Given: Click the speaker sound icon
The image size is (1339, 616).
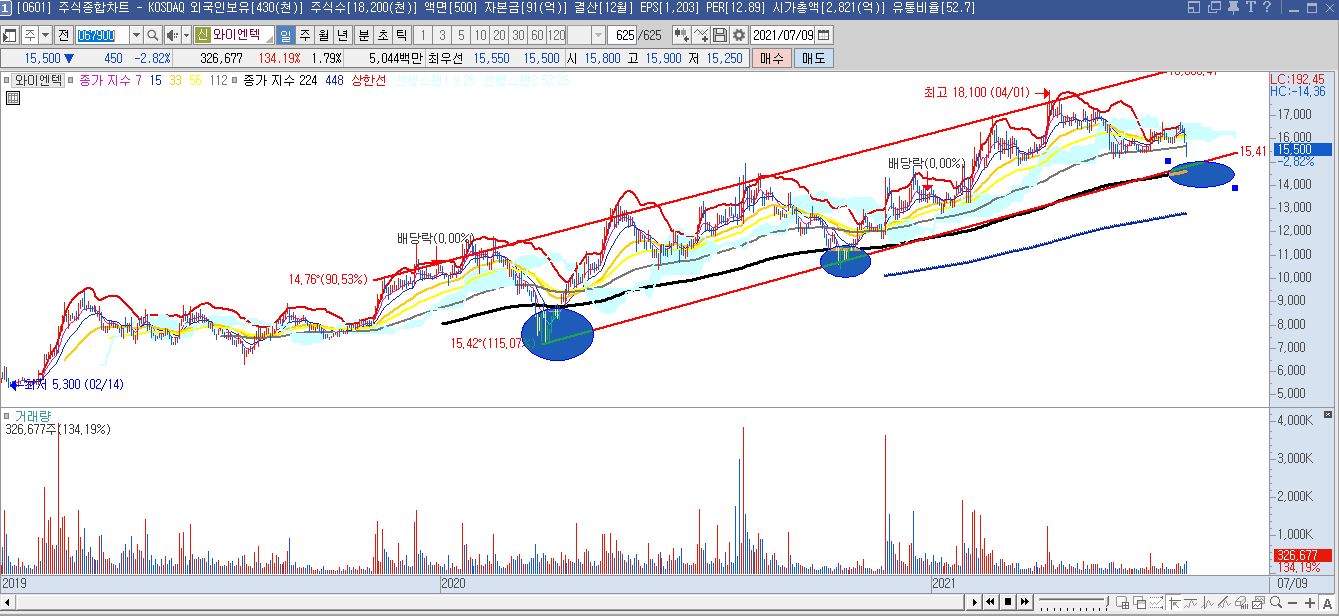Looking at the screenshot, I should [x=172, y=35].
